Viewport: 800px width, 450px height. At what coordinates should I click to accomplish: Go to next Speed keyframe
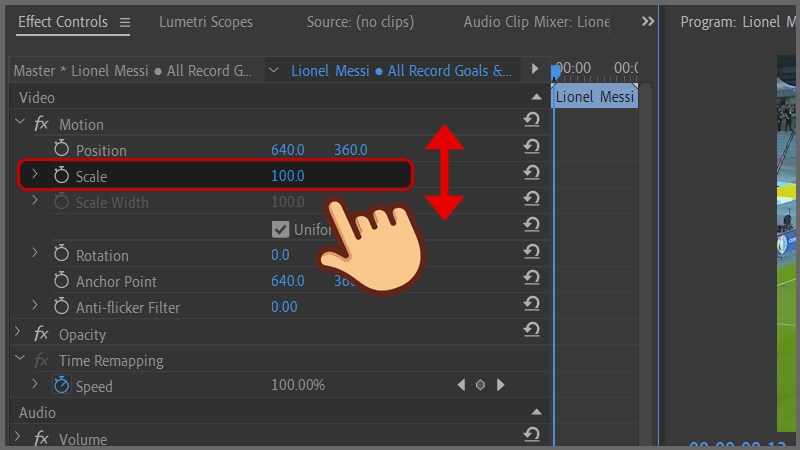click(x=500, y=385)
